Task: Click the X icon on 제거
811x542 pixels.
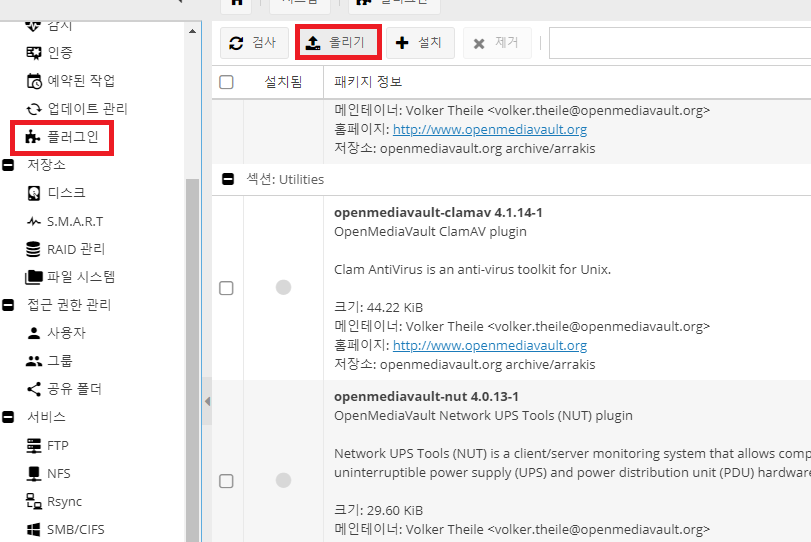Action: point(479,44)
